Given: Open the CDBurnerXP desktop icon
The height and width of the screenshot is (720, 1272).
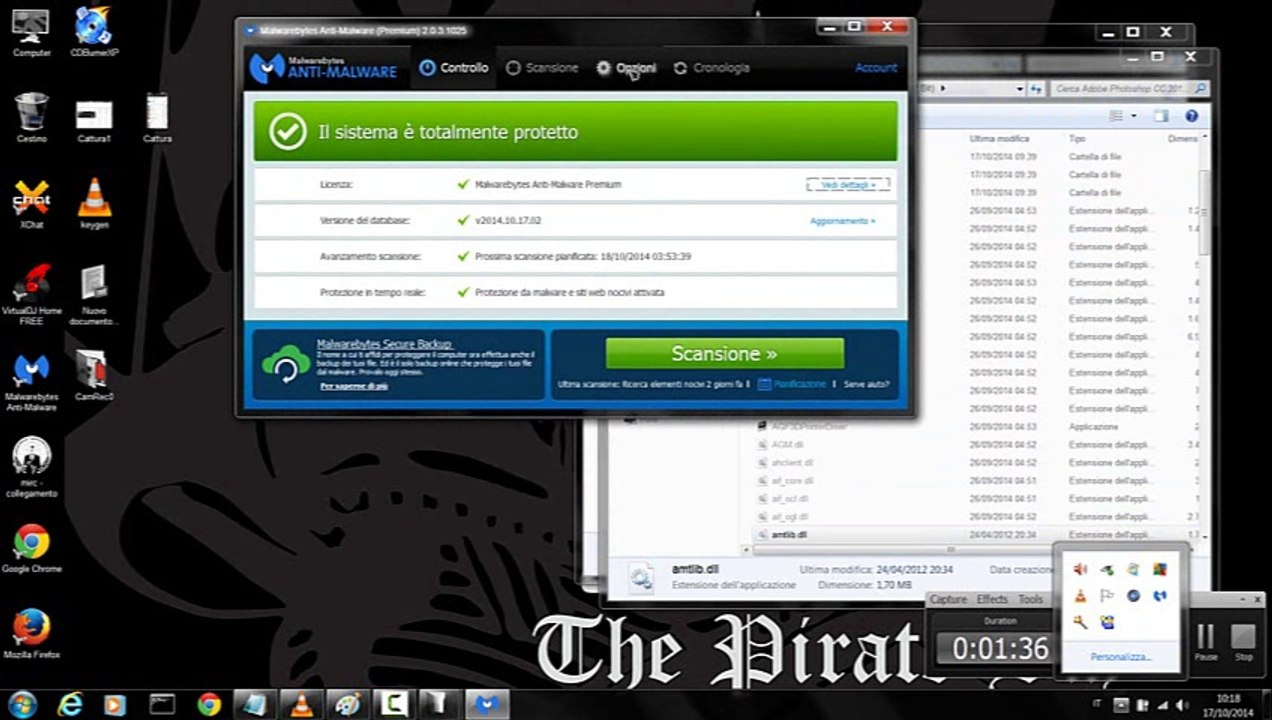Looking at the screenshot, I should point(94,32).
